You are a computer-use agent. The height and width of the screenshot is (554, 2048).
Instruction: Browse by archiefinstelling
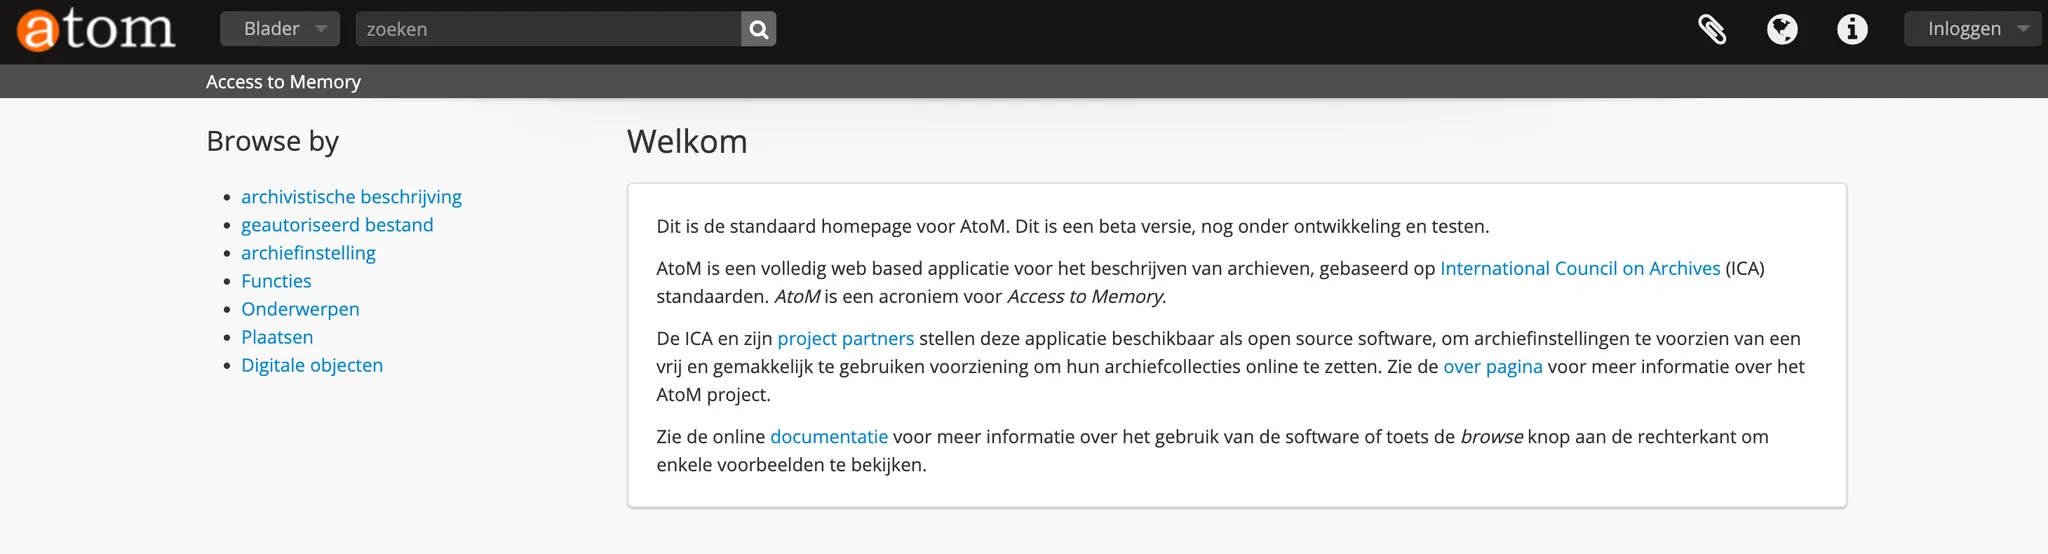click(308, 253)
